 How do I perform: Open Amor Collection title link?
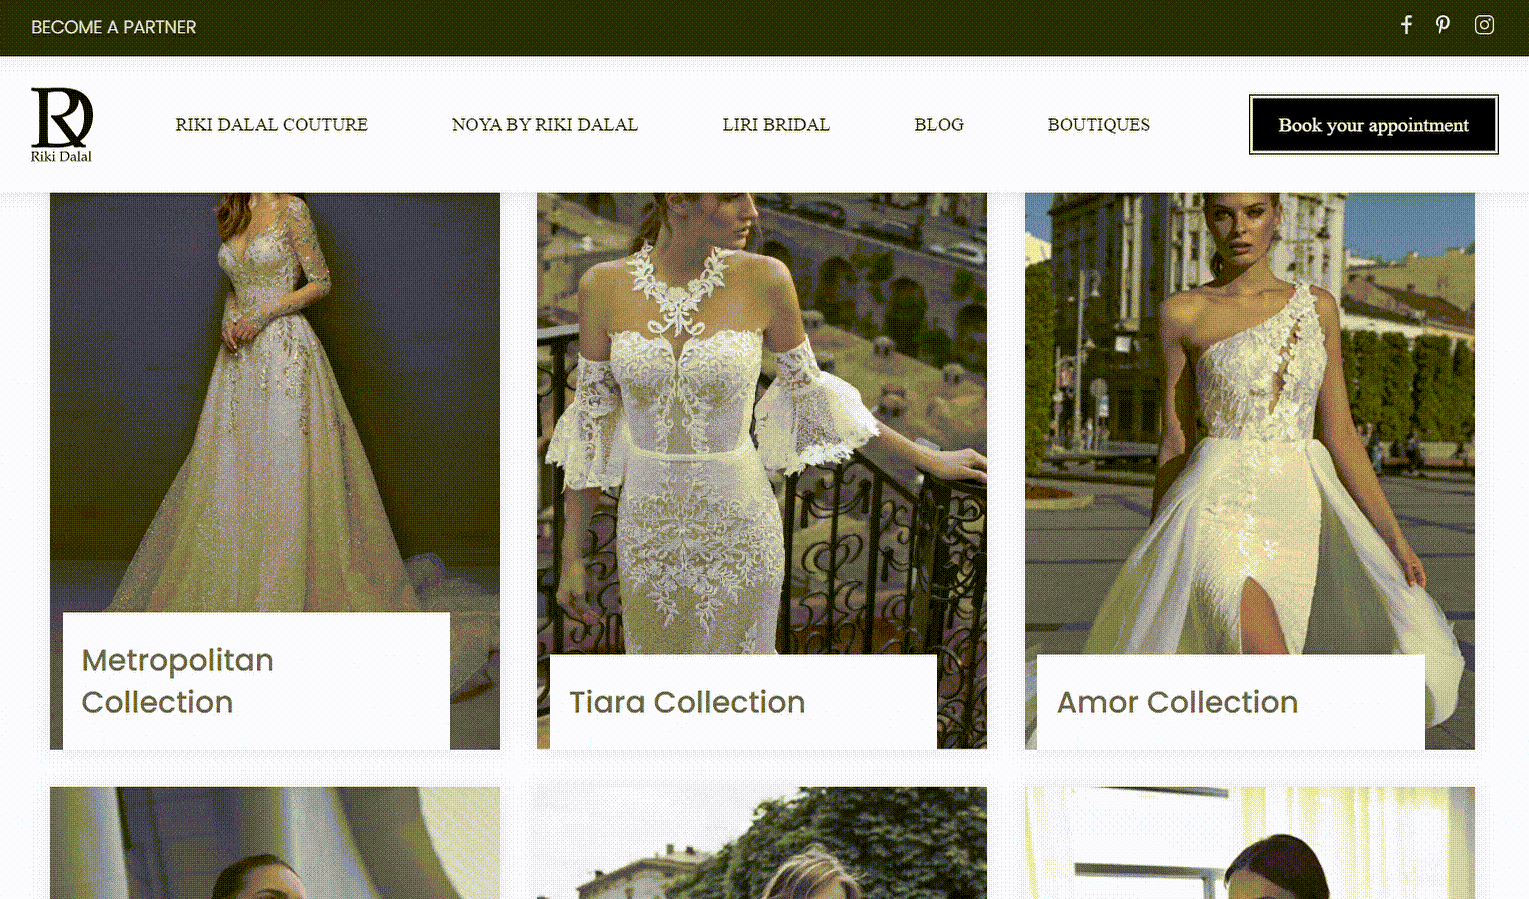[1177, 702]
